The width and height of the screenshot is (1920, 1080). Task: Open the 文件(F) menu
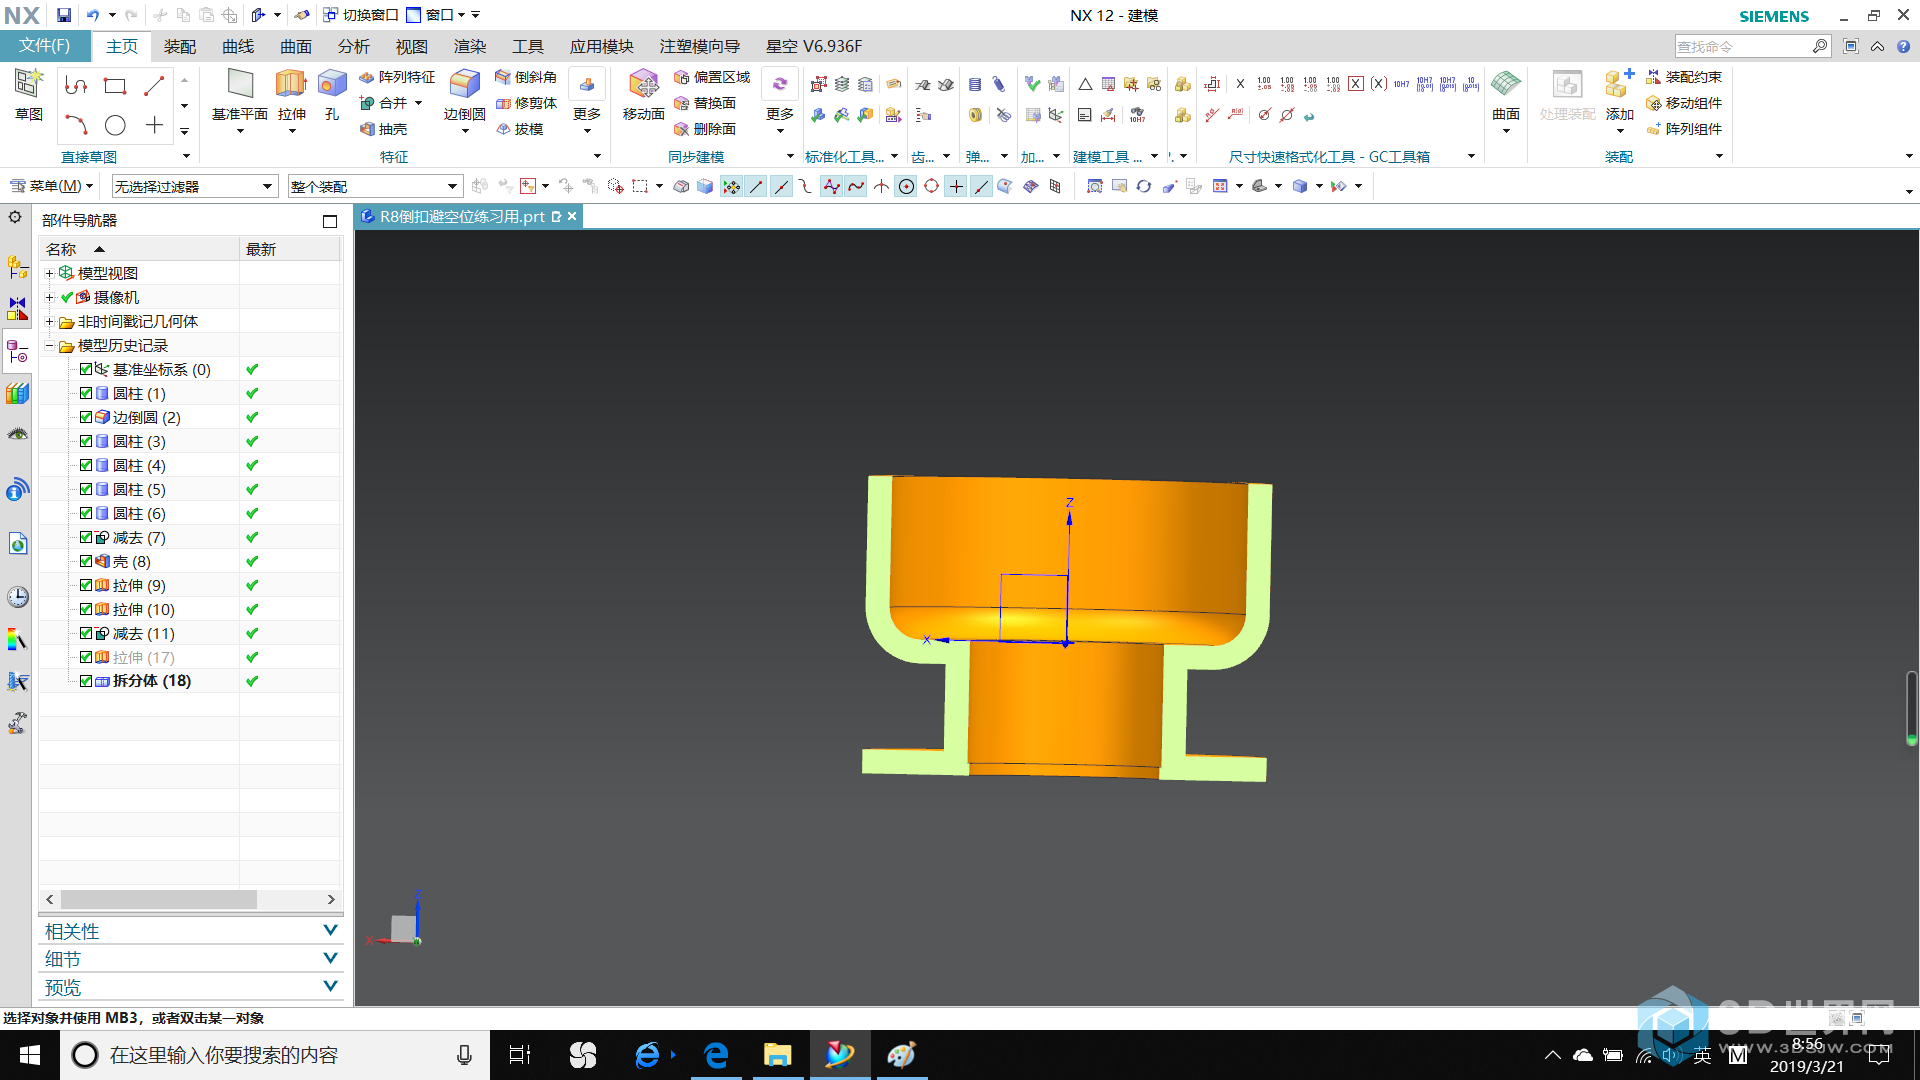tap(45, 46)
